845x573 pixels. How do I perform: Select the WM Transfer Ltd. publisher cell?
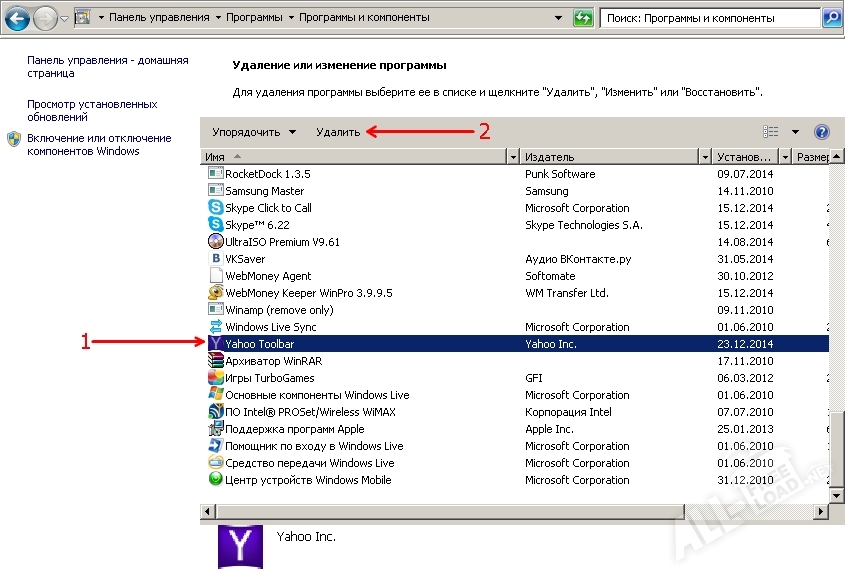[566, 293]
